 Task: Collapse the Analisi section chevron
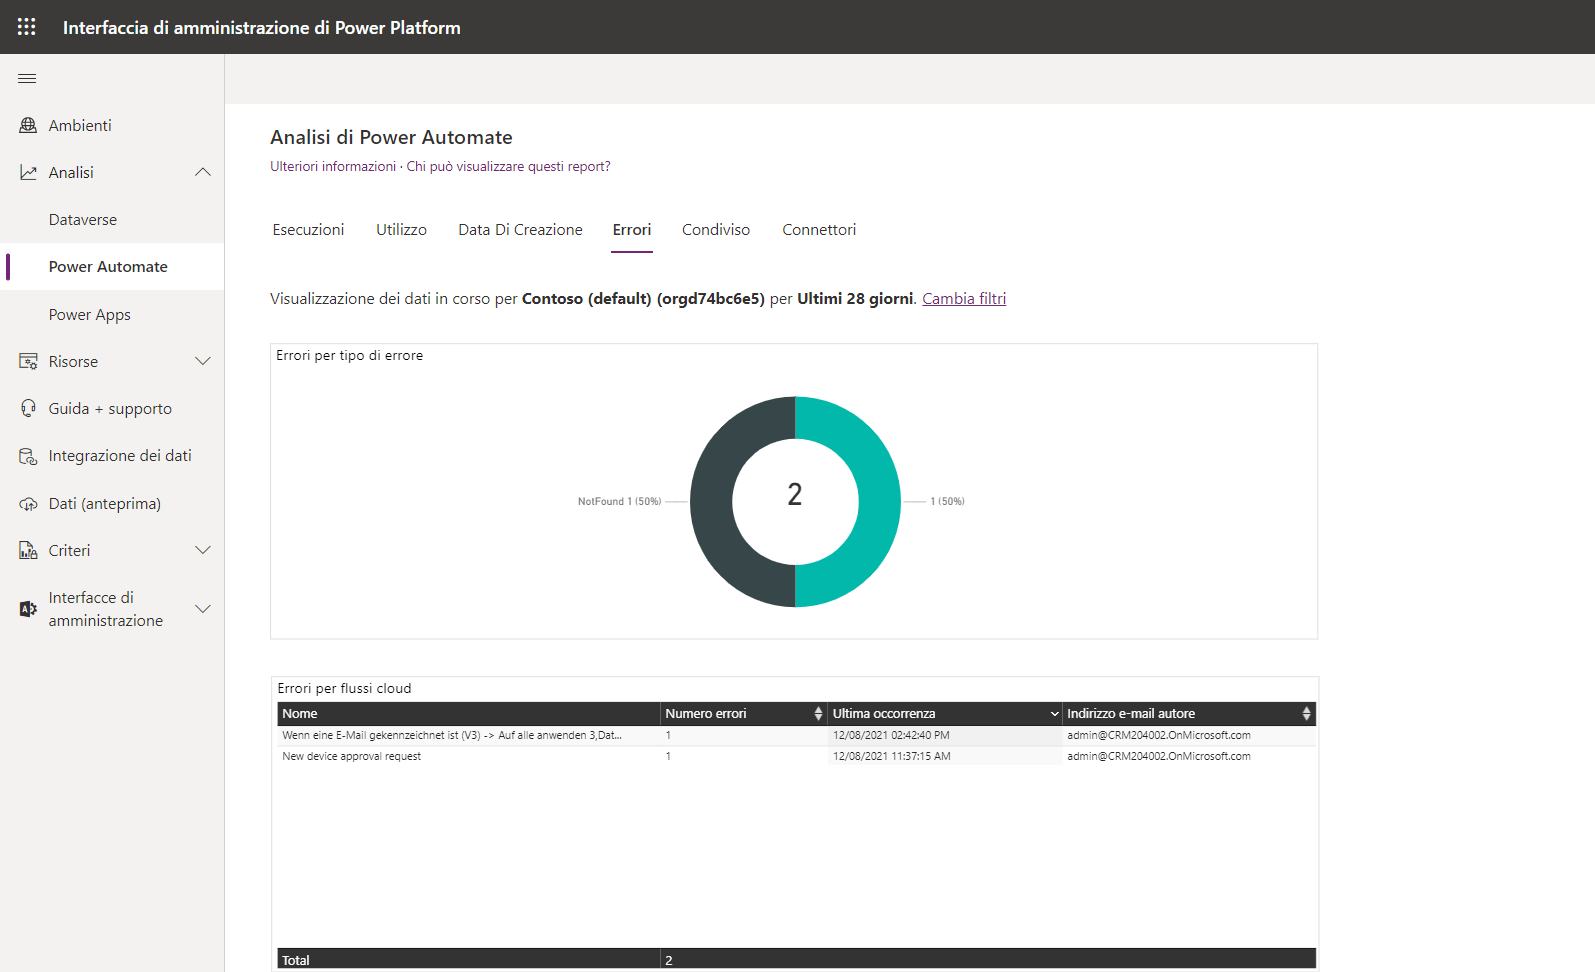[x=203, y=172]
